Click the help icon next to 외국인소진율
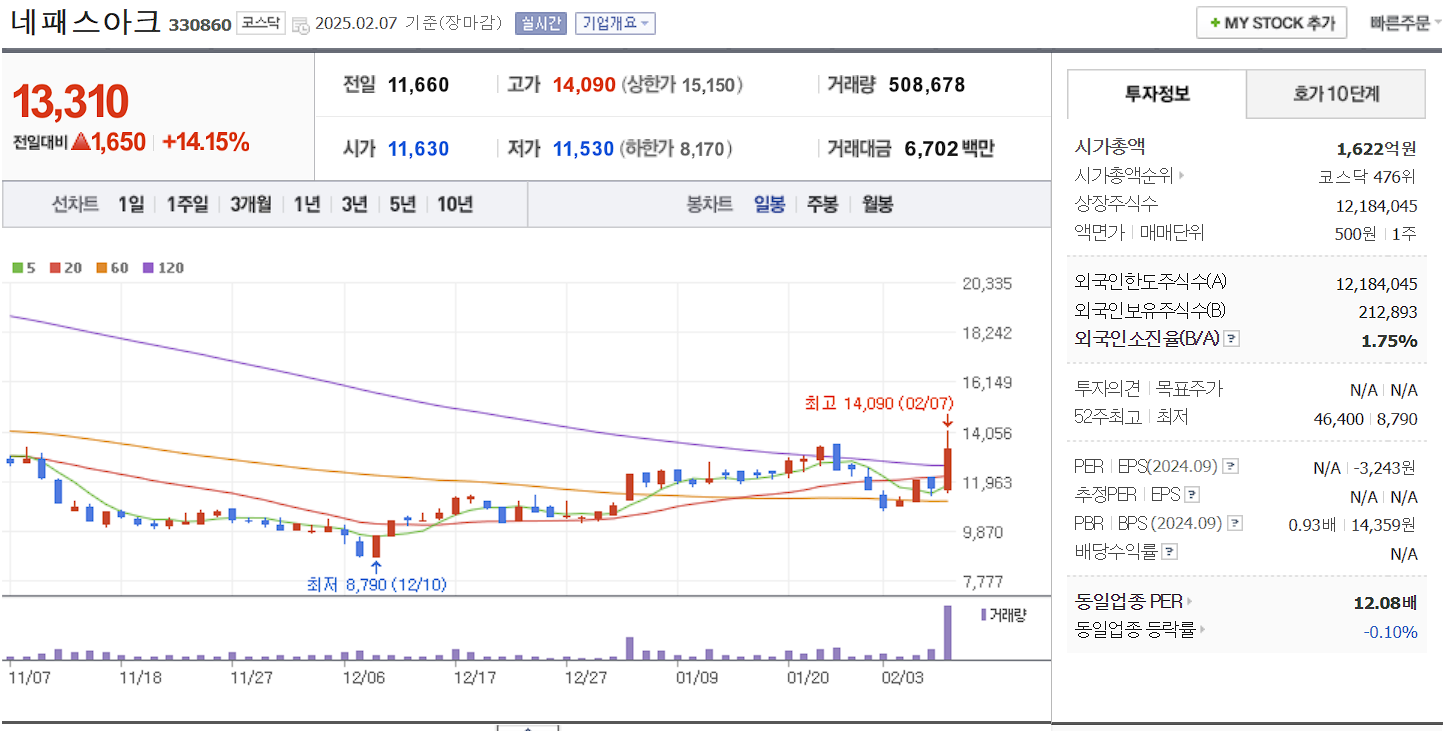This screenshot has height=731, width=1445. (x=1230, y=340)
